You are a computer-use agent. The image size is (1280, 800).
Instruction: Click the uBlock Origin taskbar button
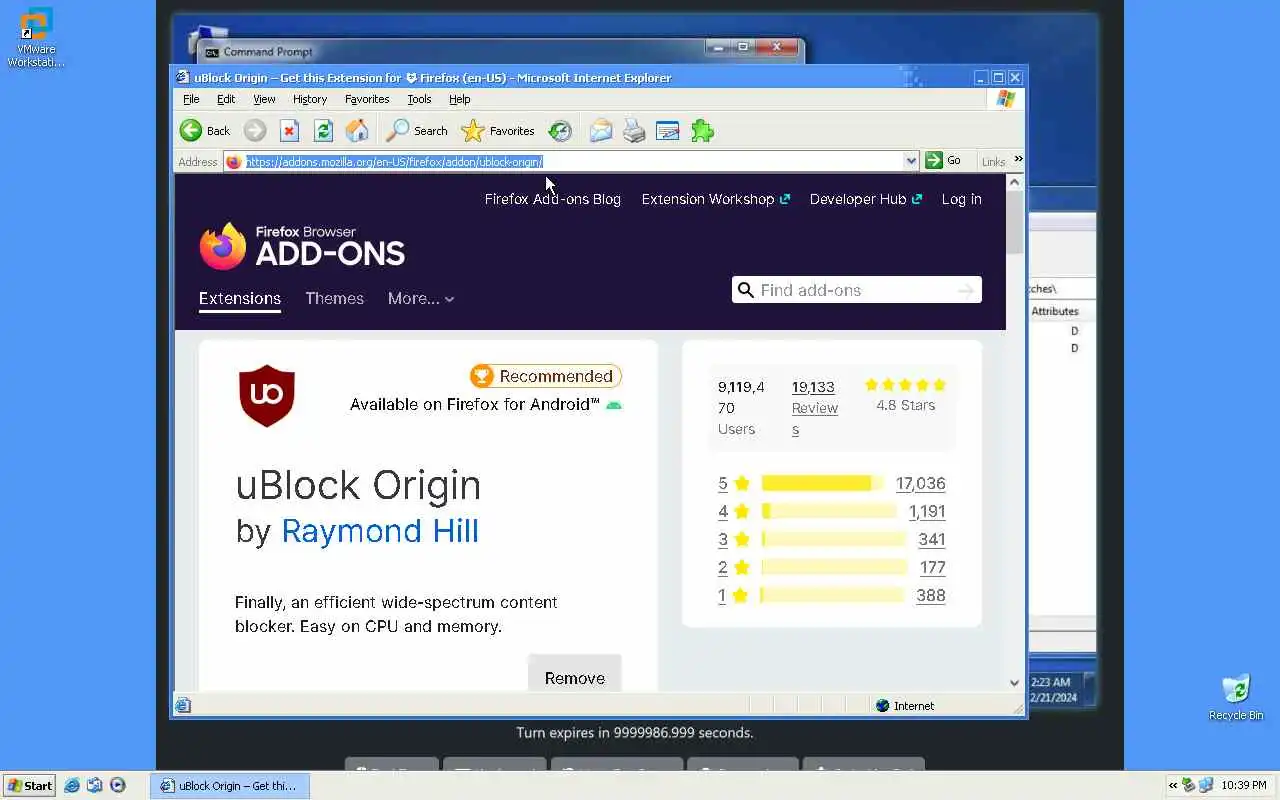click(230, 785)
